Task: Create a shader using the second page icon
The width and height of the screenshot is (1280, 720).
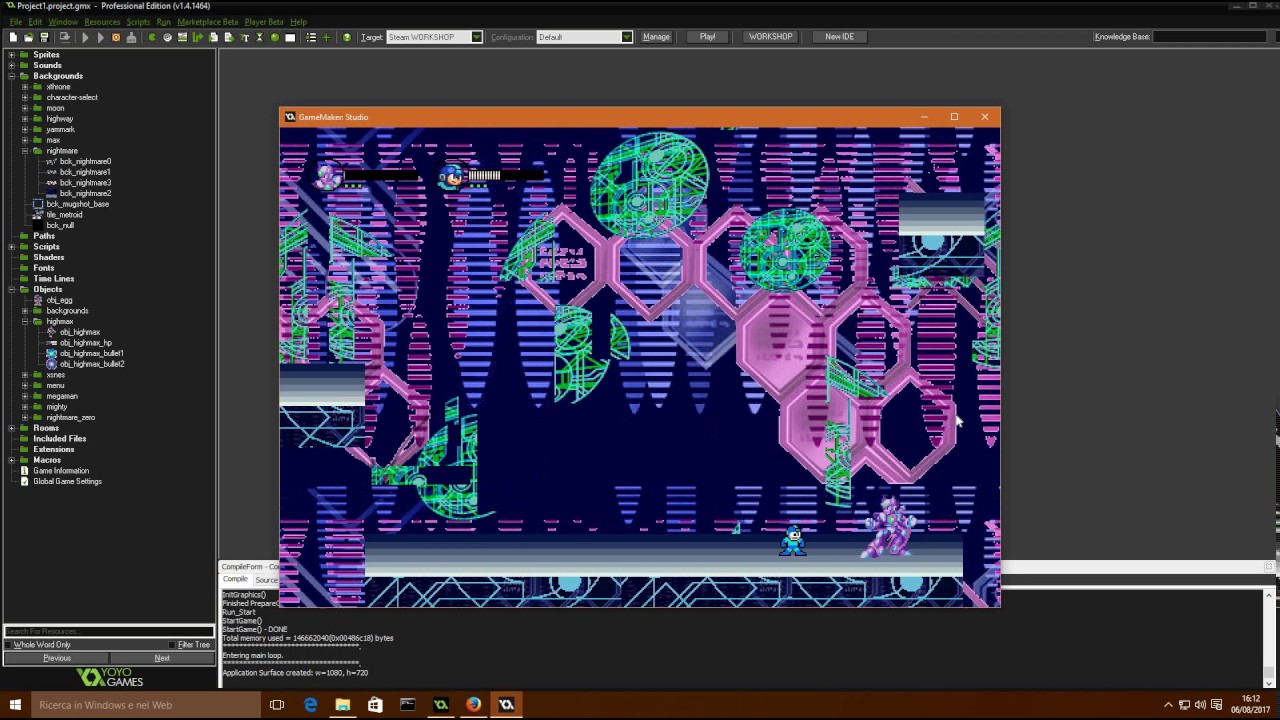Action: click(x=229, y=37)
